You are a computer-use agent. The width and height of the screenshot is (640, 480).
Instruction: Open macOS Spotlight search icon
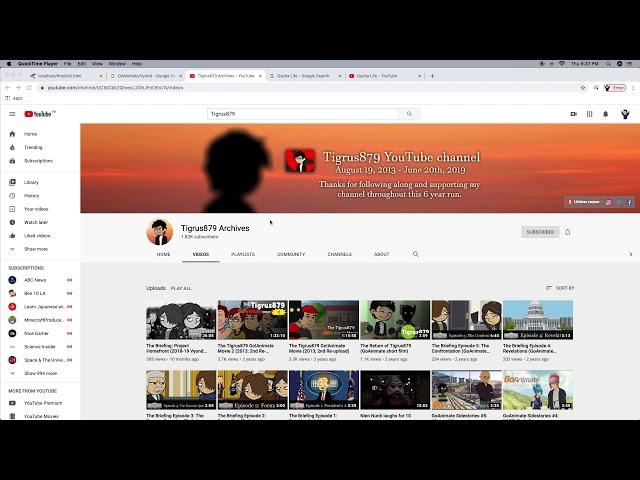[x=608, y=64]
